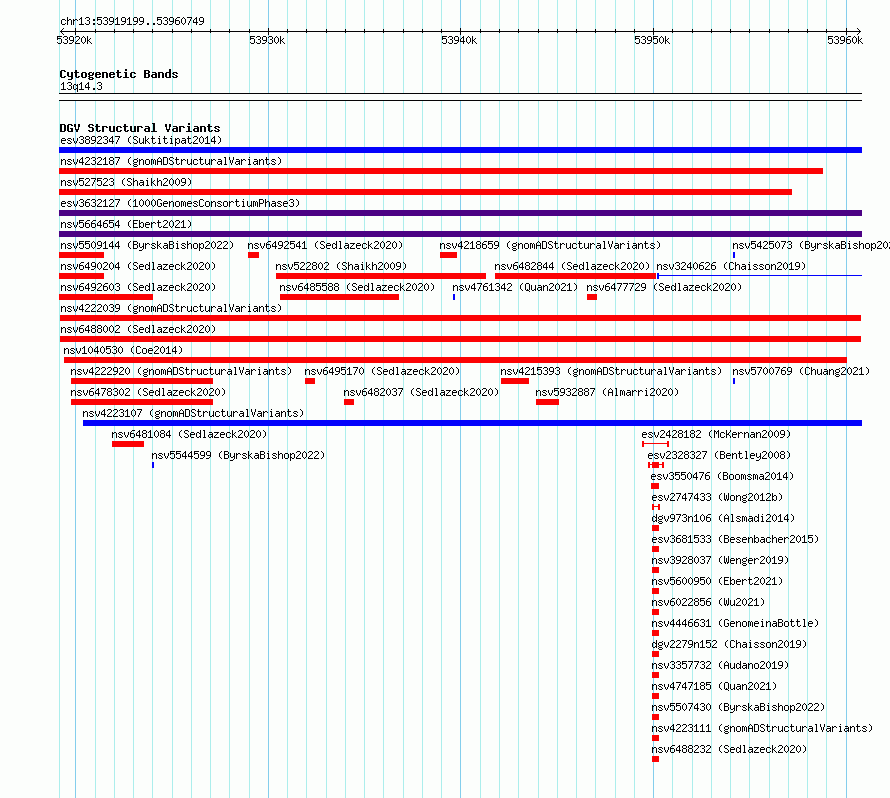Select dgv973n106 (Alsmadi2014) label
Image resolution: width=890 pixels, height=798 pixels.
click(x=723, y=518)
